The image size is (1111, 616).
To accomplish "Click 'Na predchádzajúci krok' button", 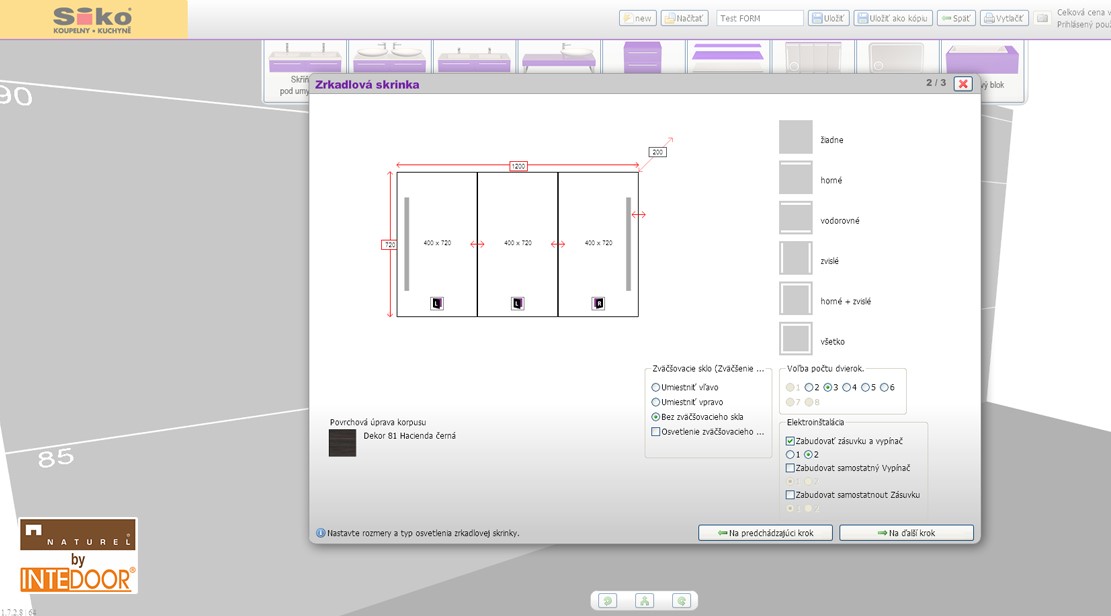I will [765, 533].
